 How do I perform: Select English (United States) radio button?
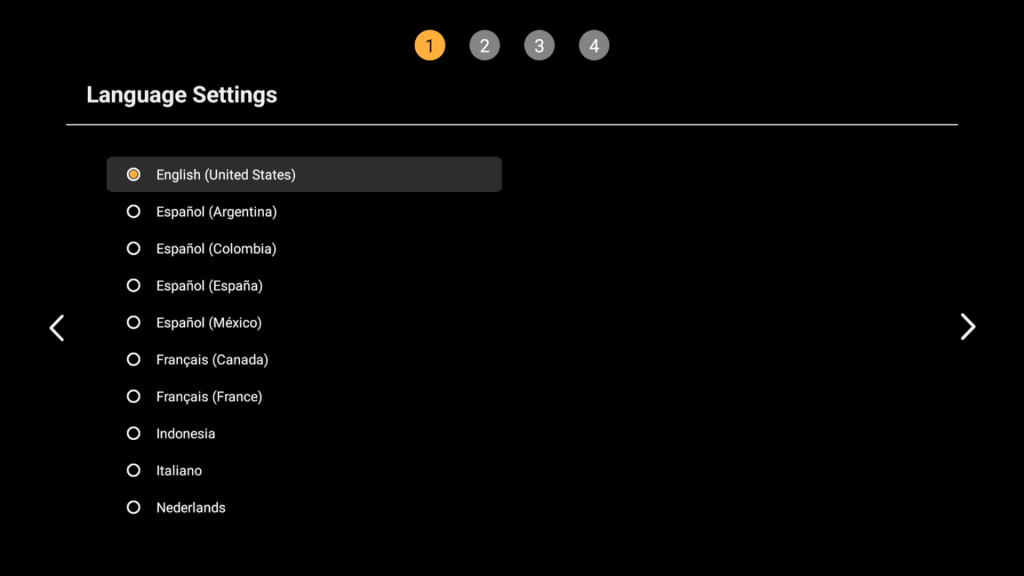coord(133,175)
